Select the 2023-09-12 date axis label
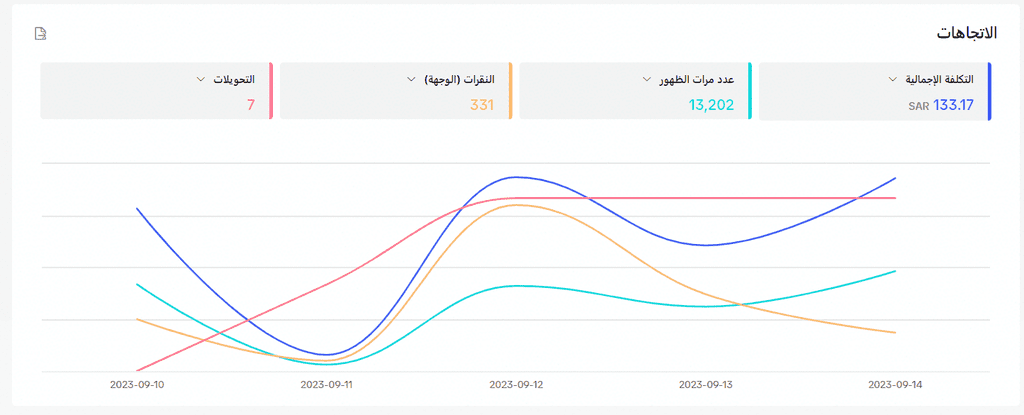The width and height of the screenshot is (1024, 415). click(516, 384)
